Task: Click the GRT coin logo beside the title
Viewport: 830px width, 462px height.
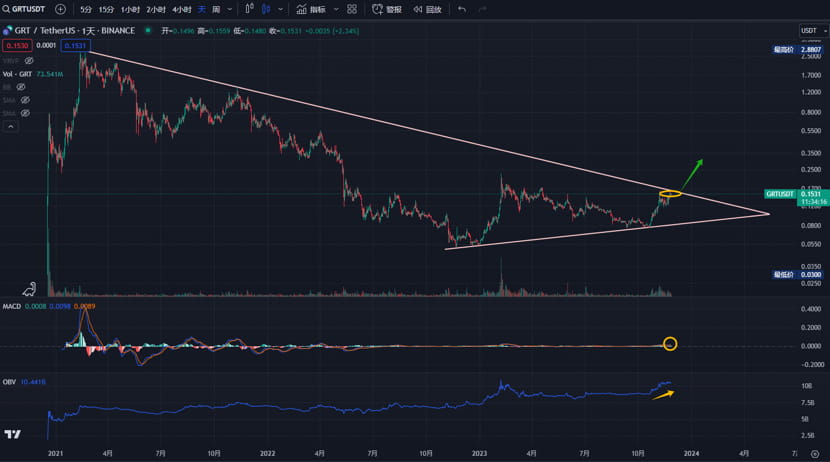Action: tap(7, 31)
